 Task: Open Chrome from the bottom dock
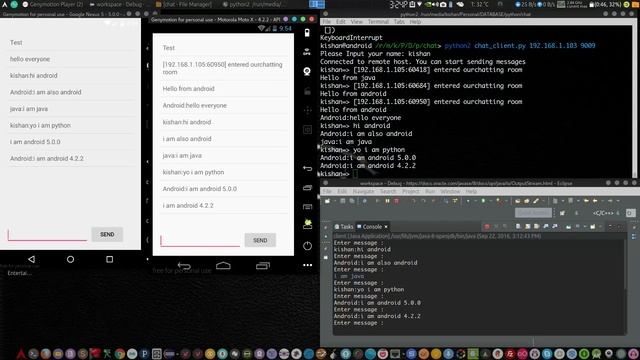[120, 353]
